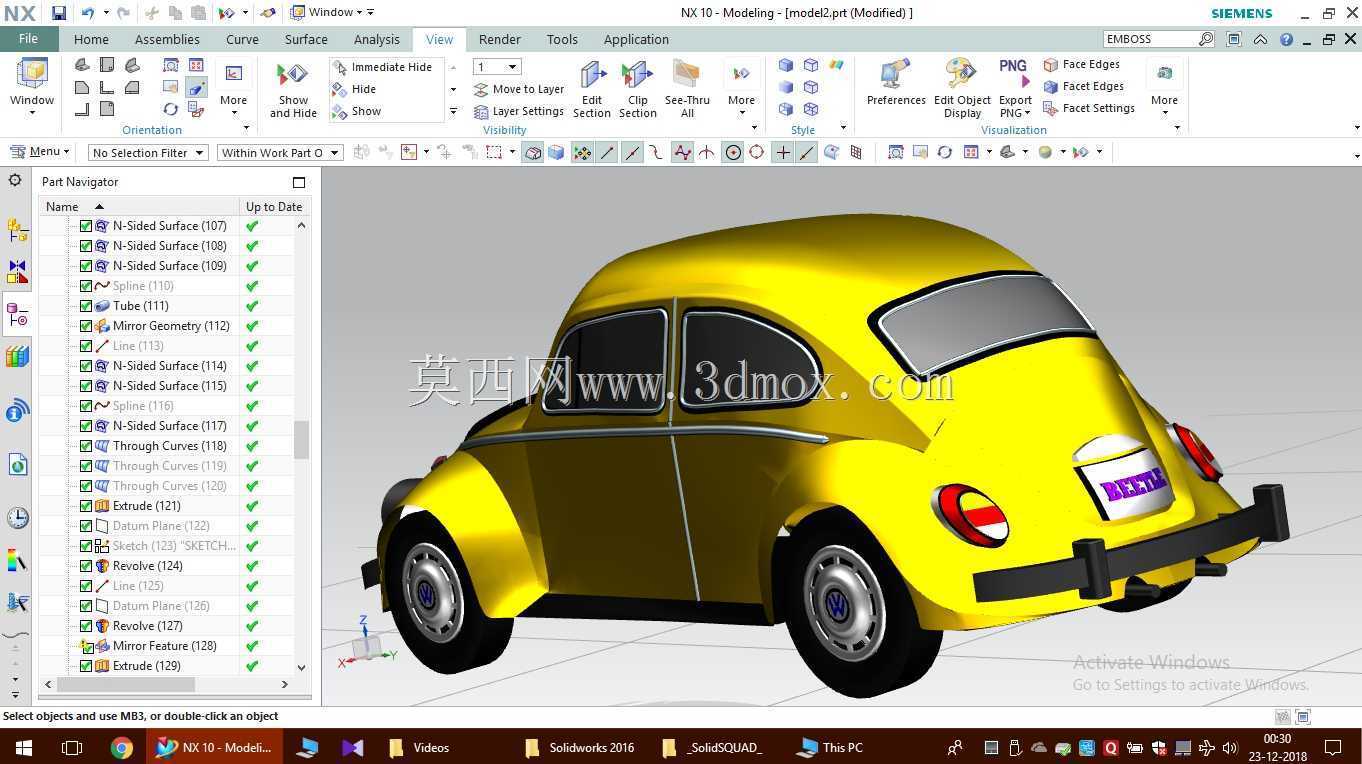Sort by the Name column header
This screenshot has height=764, width=1362.
point(139,206)
